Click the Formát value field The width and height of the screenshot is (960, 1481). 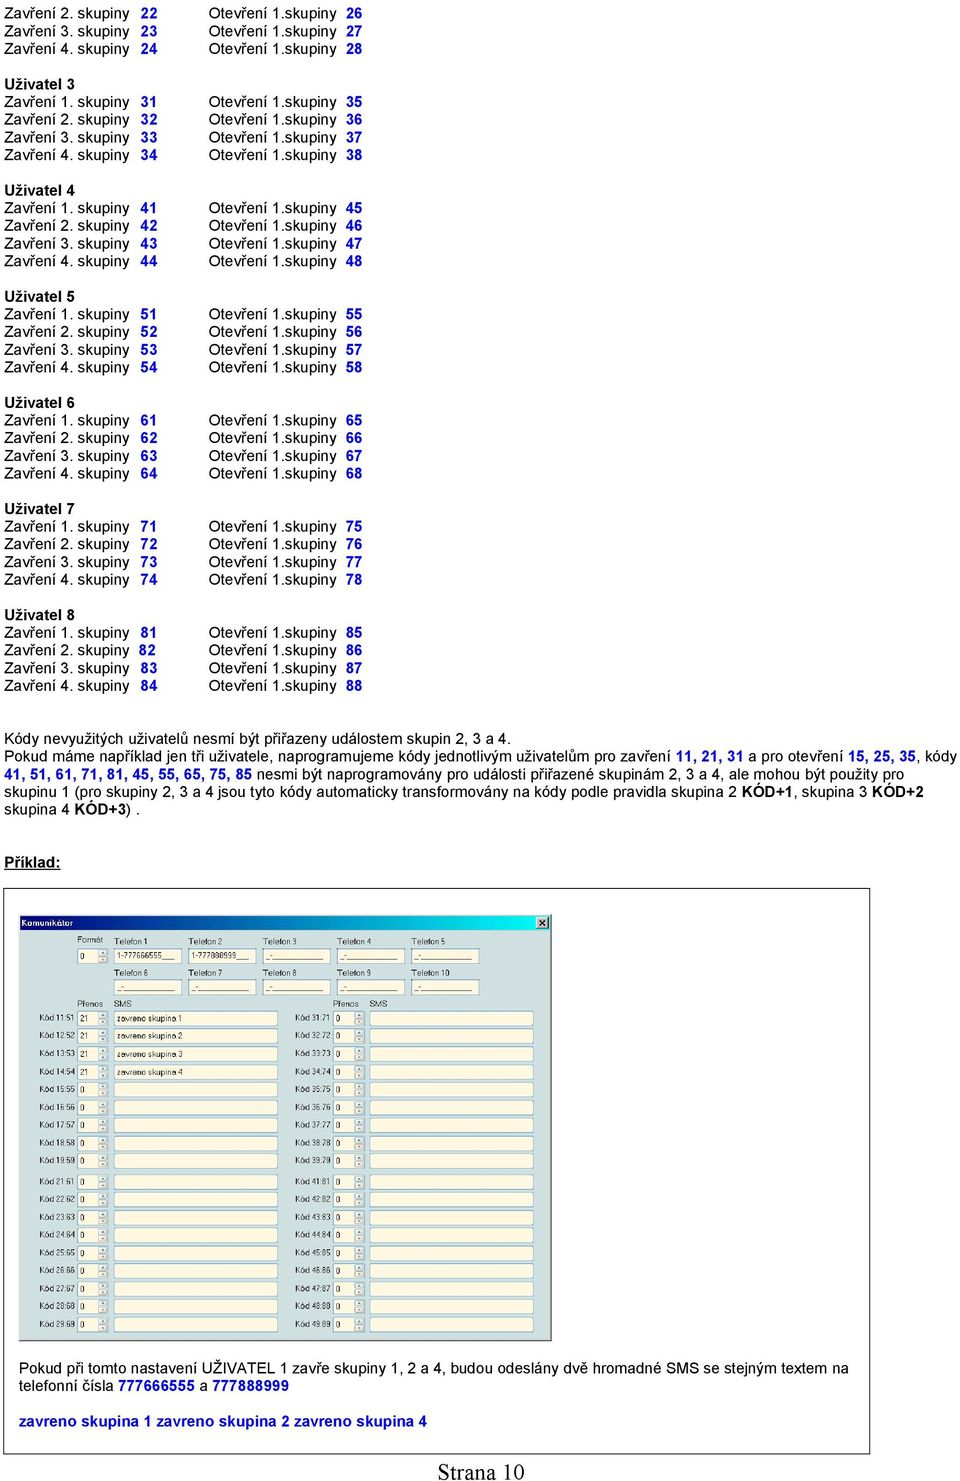coord(87,956)
